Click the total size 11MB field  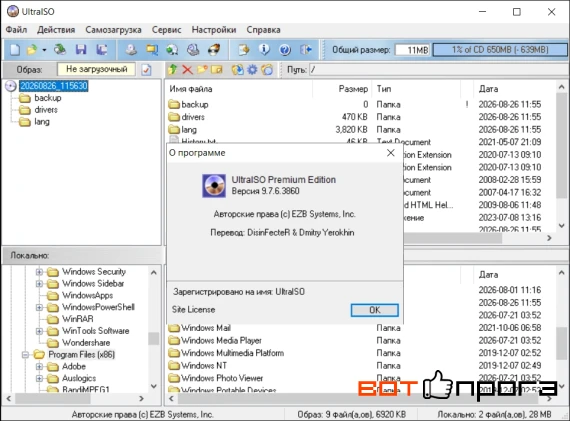pos(412,50)
